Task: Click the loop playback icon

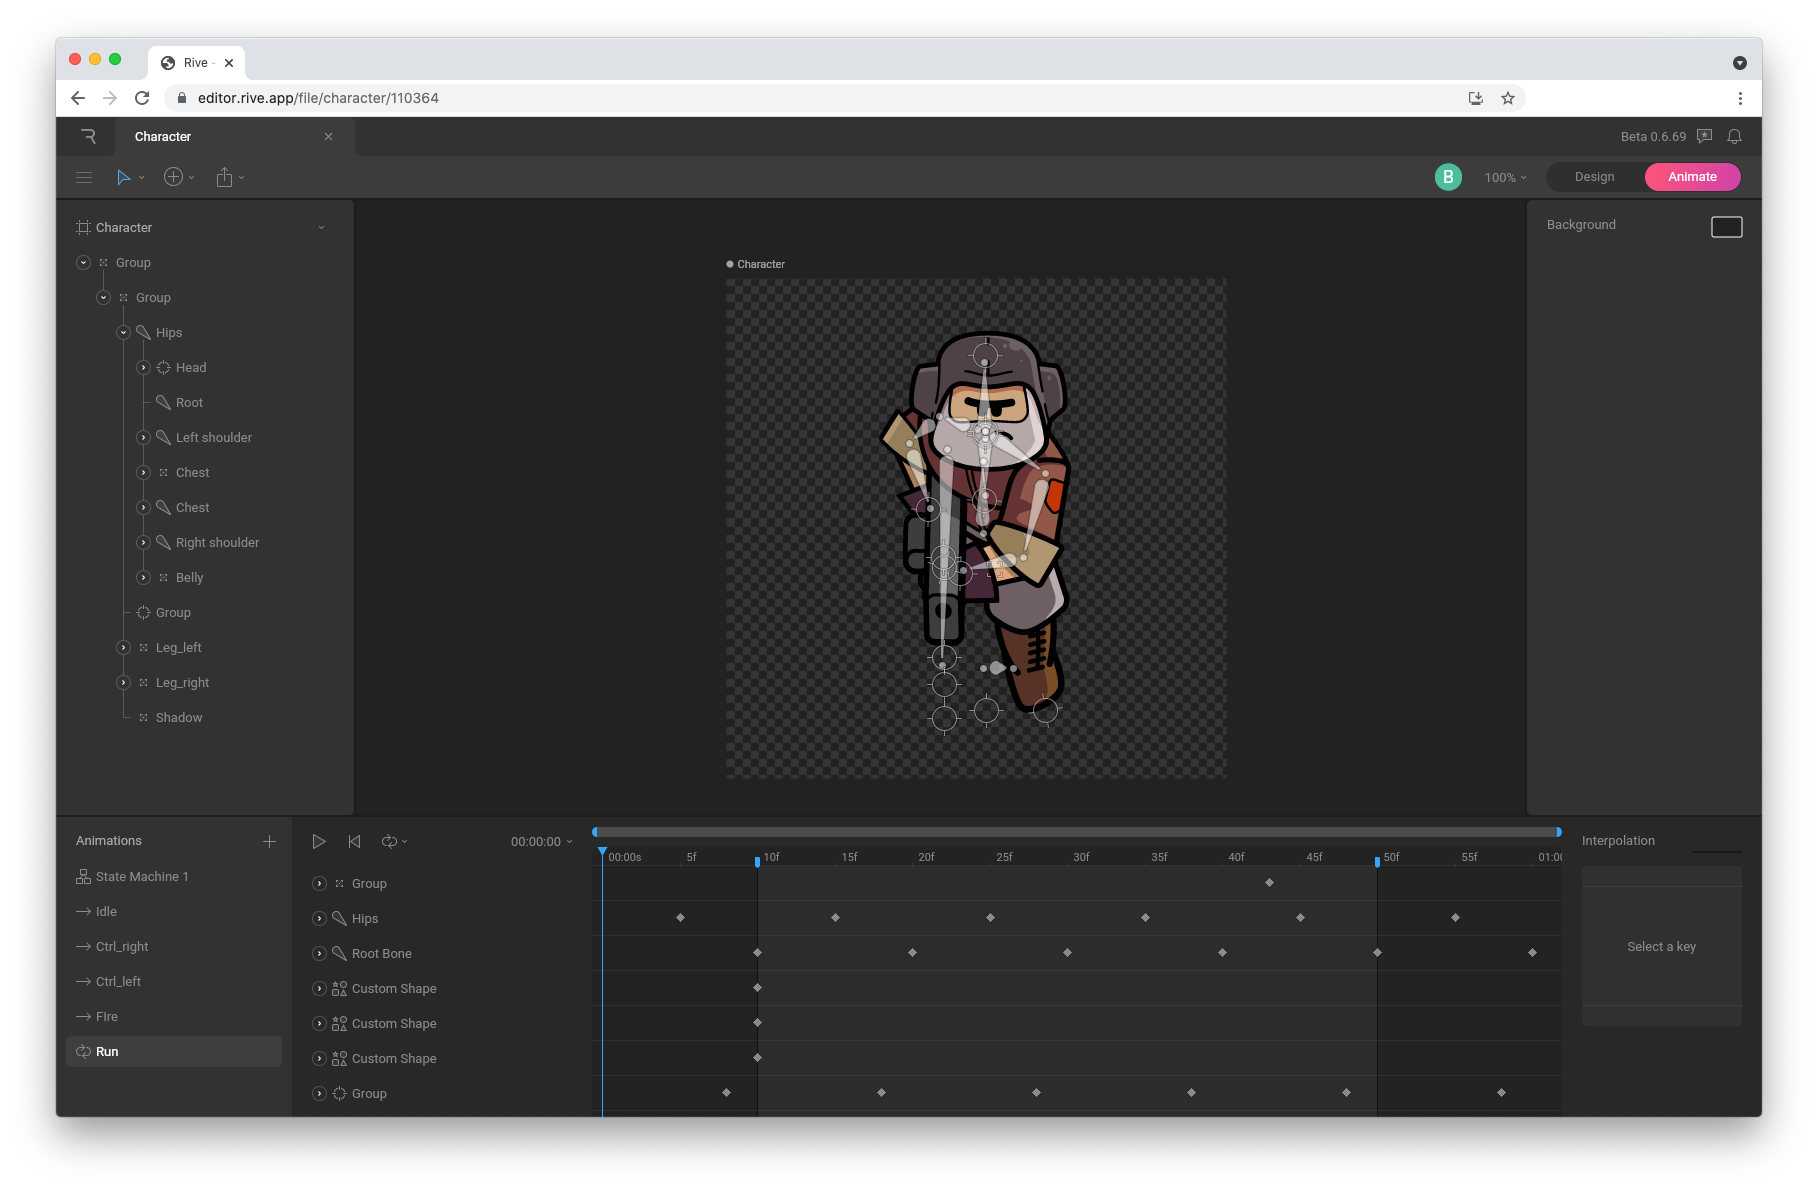Action: (390, 841)
